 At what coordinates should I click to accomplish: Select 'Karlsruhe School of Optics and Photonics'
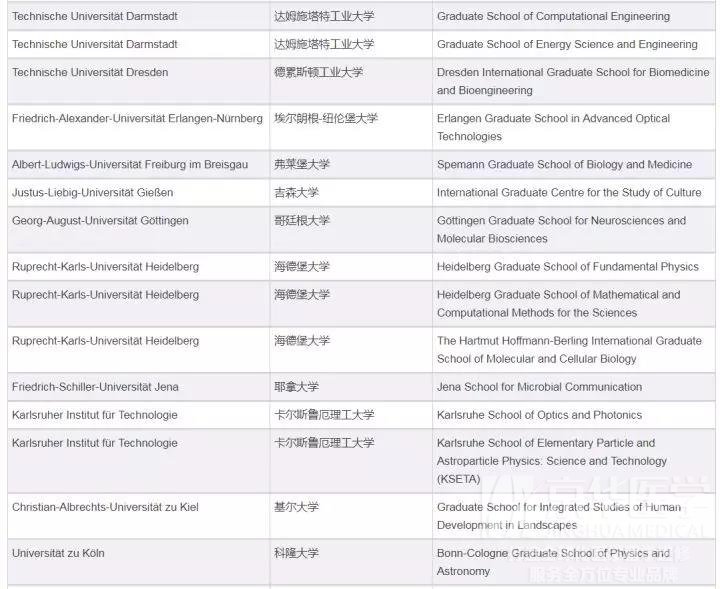540,415
